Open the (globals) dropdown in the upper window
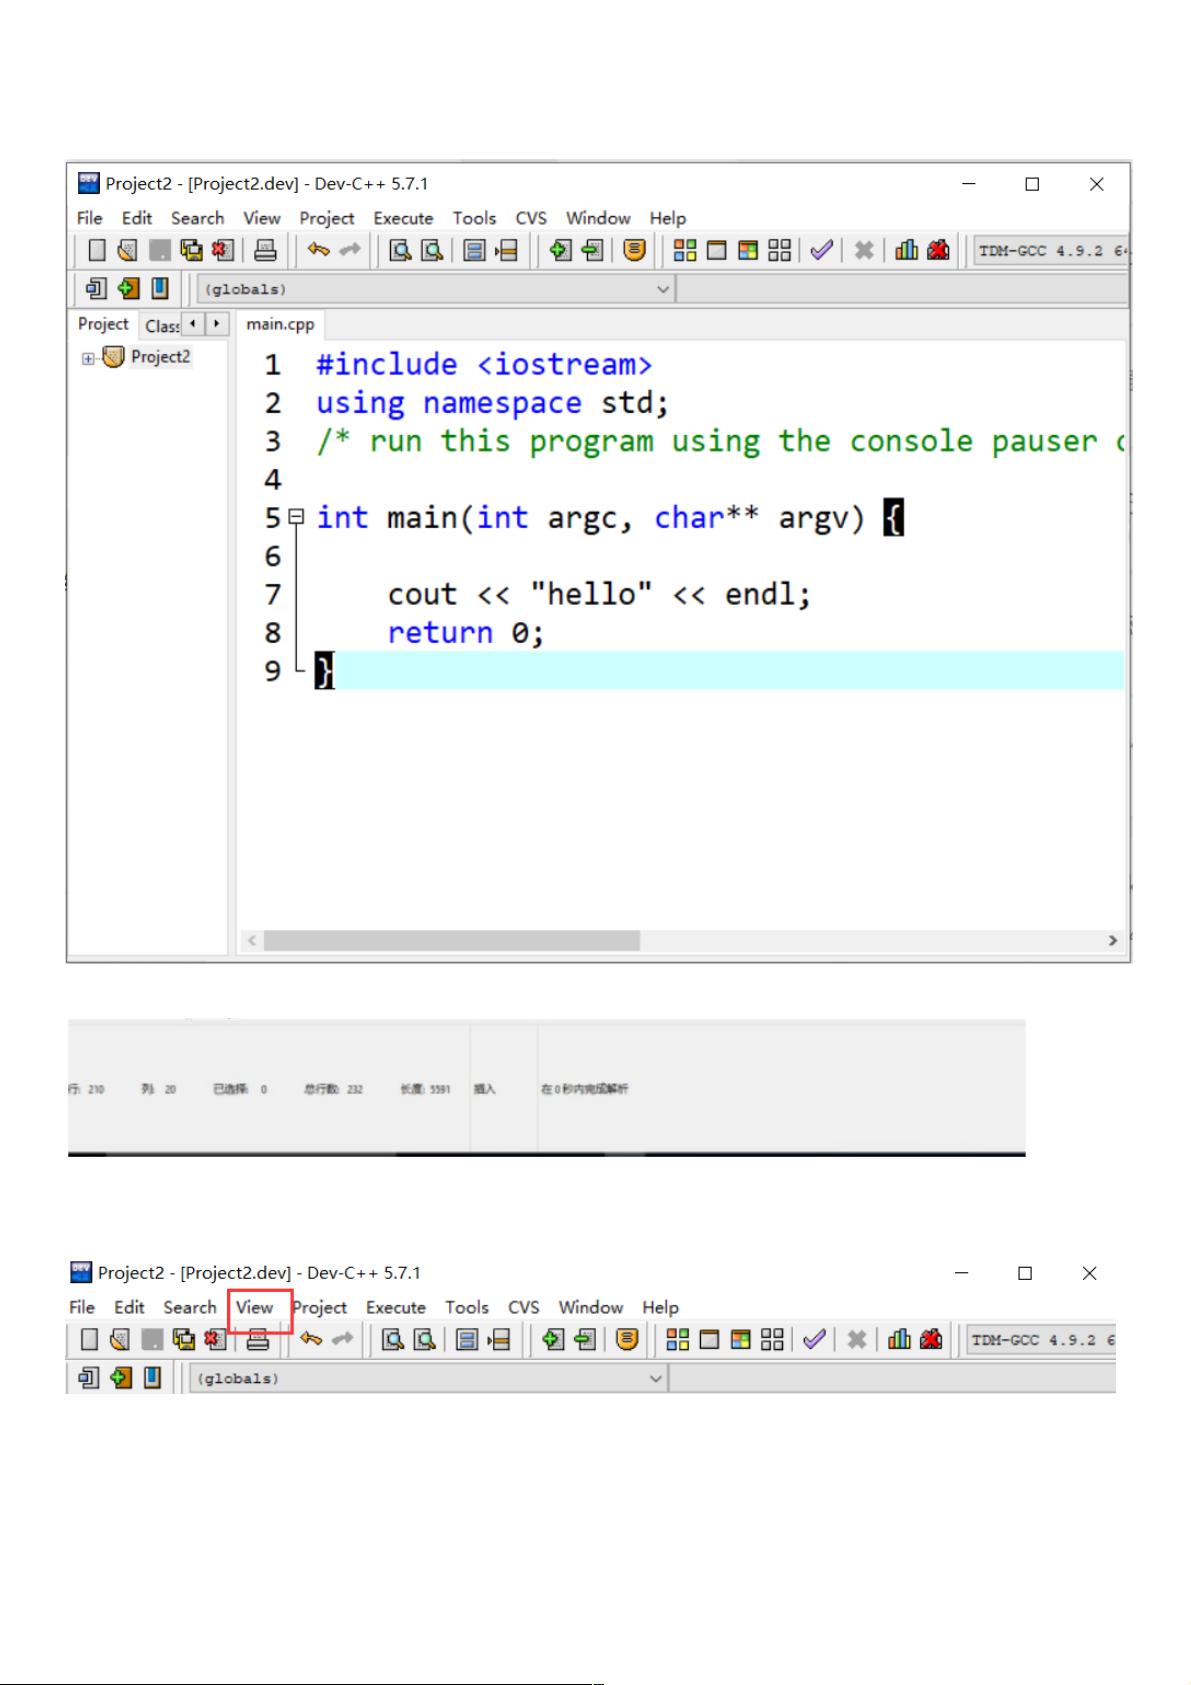This screenshot has height=1685, width=1191. tap(662, 290)
